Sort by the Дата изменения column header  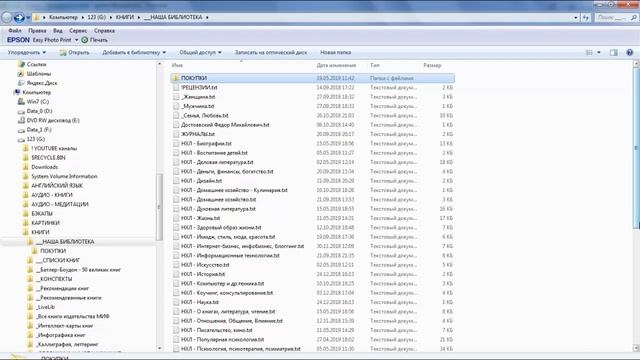click(x=336, y=65)
